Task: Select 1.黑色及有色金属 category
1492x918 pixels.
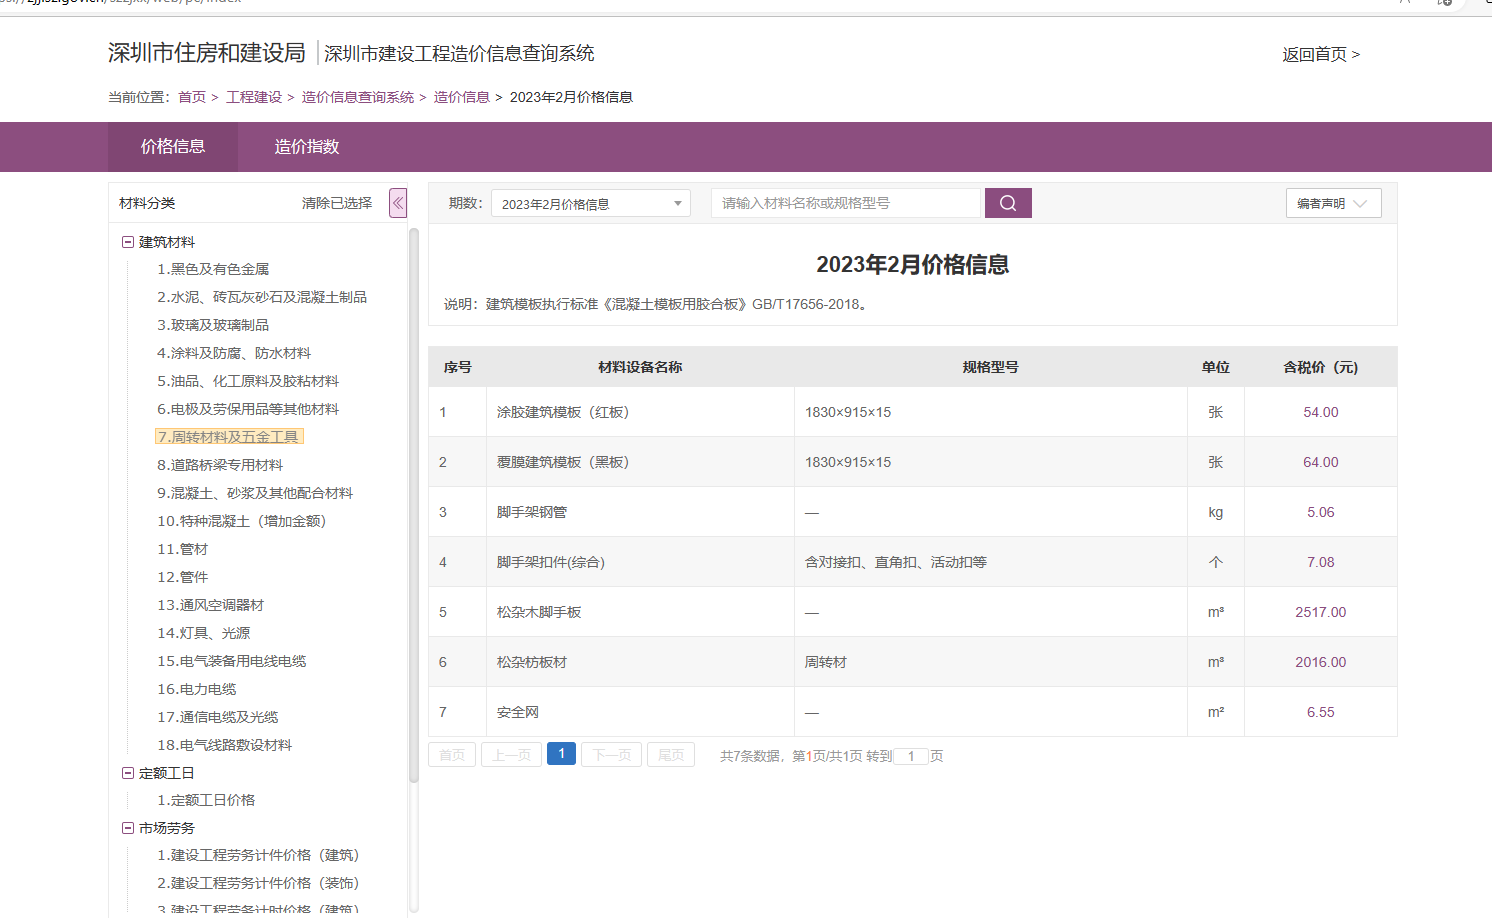Action: click(213, 269)
